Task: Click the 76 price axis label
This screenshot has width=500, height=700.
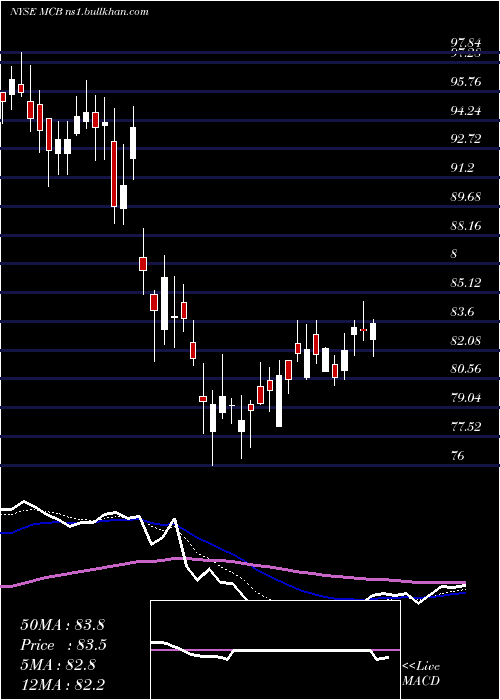Action: tap(458, 455)
